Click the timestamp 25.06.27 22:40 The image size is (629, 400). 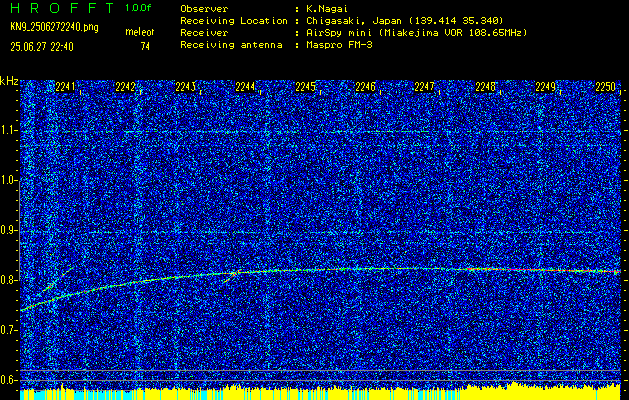[42, 47]
